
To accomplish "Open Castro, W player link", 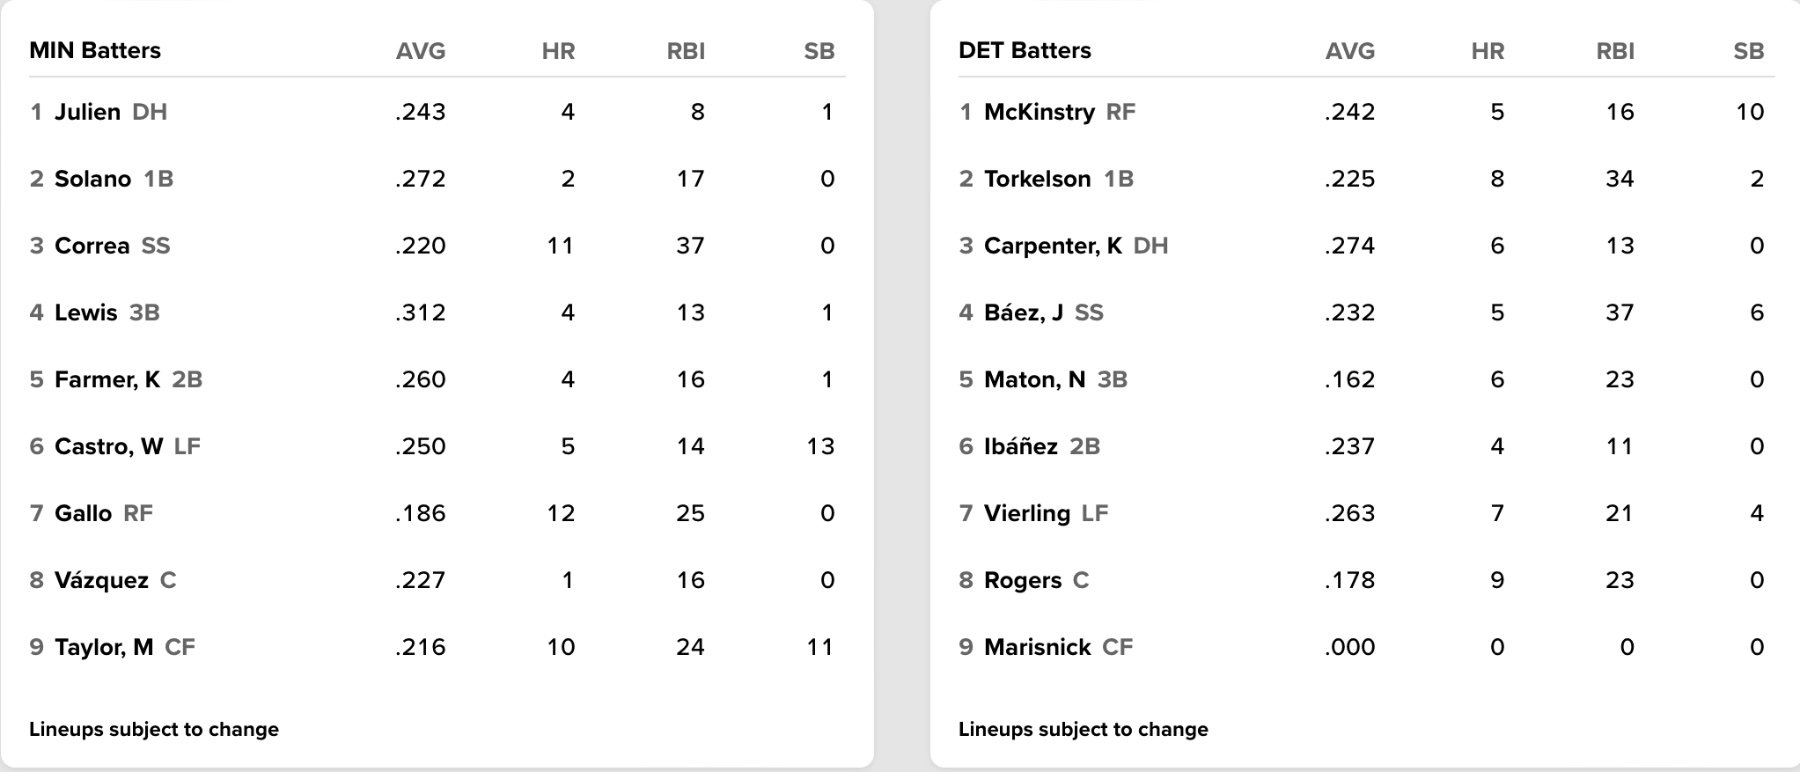I will pyautogui.click(x=108, y=447).
